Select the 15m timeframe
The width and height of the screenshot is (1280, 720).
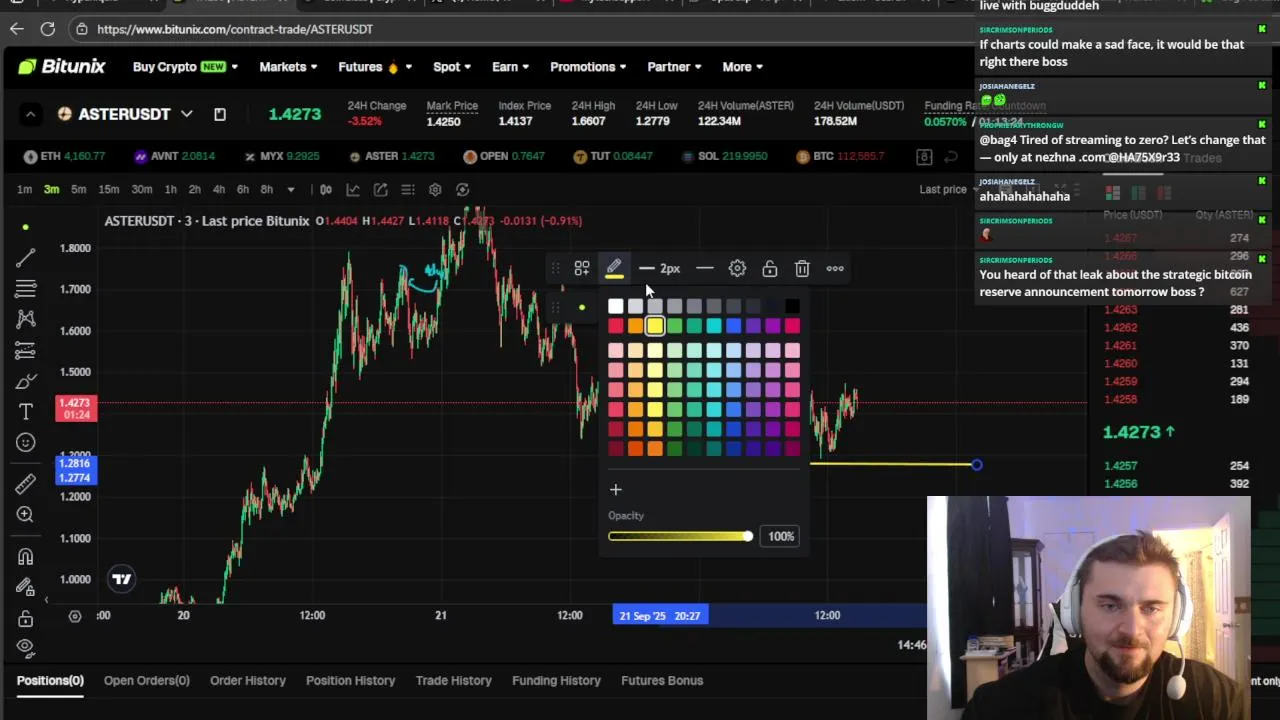click(108, 189)
